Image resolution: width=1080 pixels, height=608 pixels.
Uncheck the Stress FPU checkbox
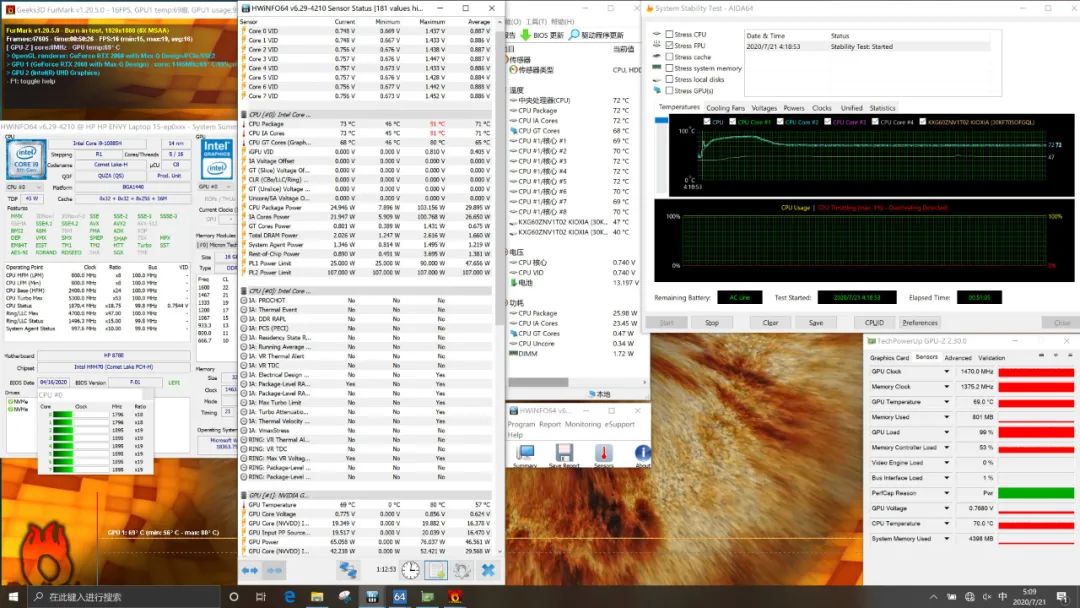(x=669, y=46)
